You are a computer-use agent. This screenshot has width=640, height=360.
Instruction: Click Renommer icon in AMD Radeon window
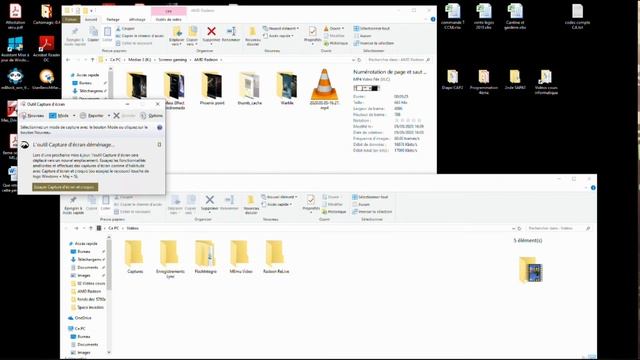[231, 34]
